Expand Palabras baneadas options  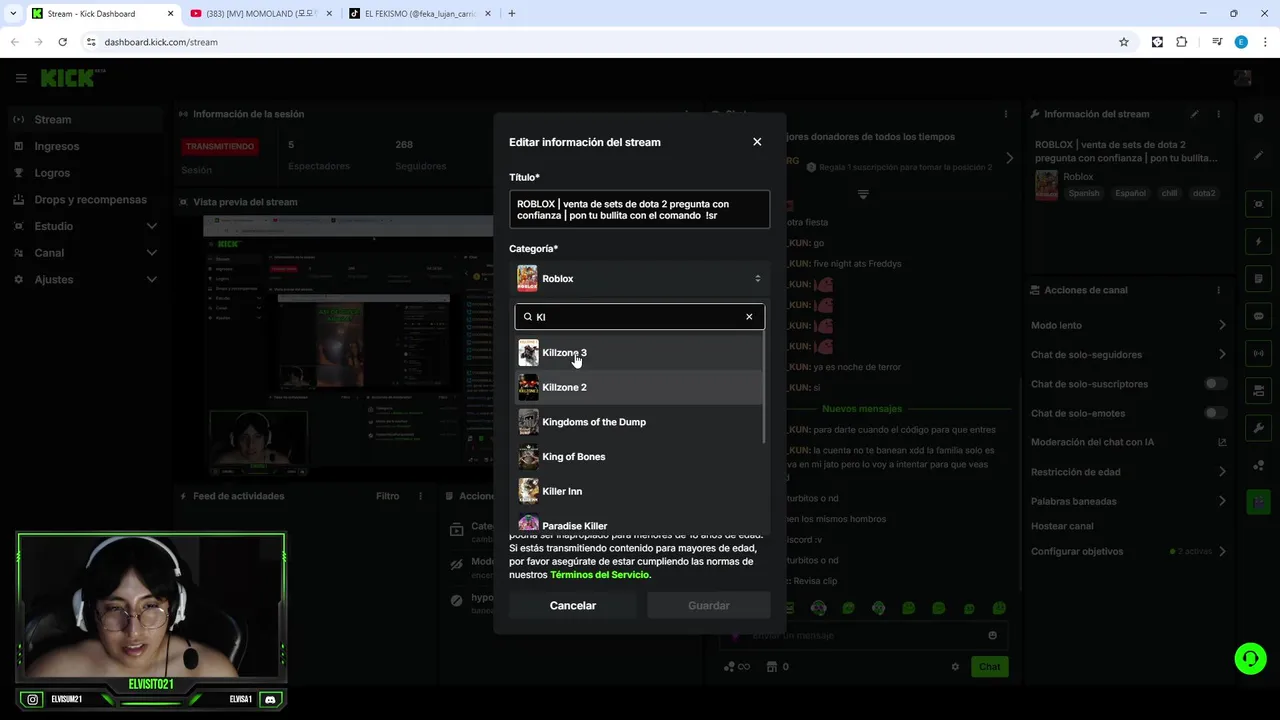coord(1222,501)
